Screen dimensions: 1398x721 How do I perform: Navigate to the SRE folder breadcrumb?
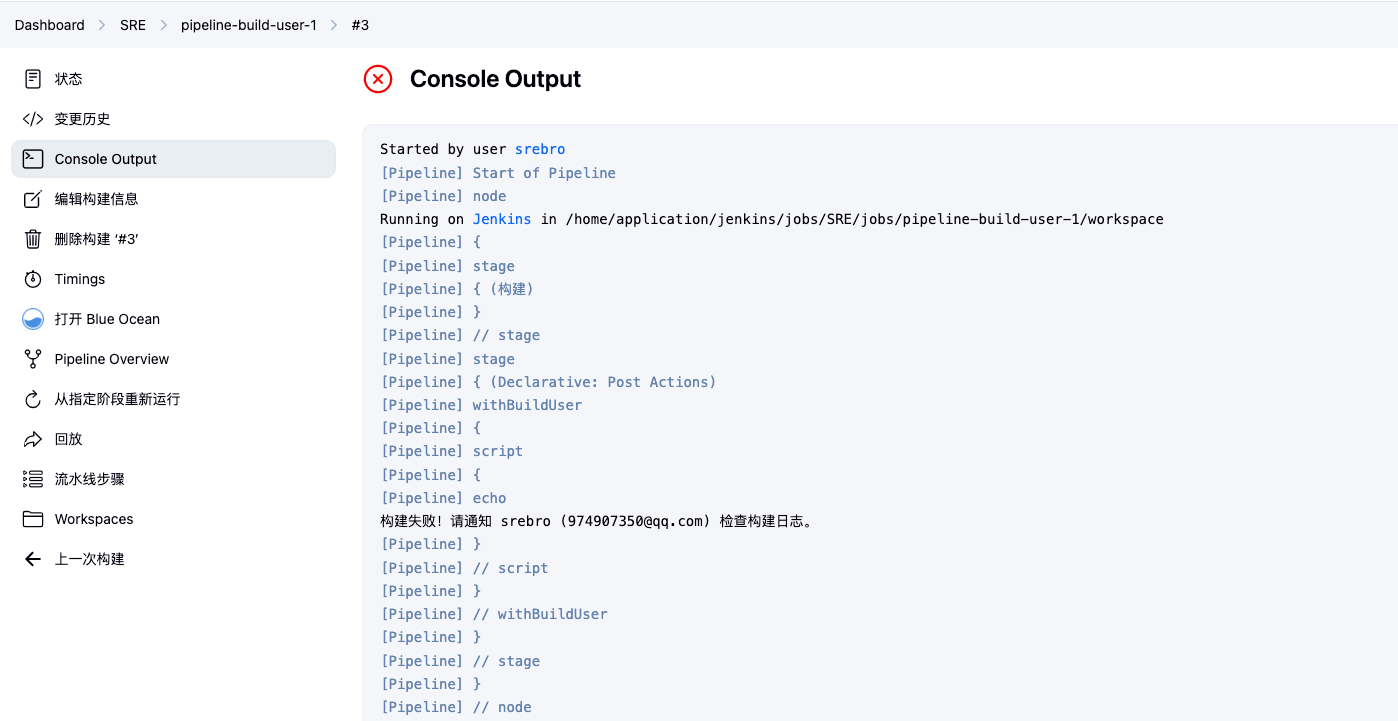133,25
